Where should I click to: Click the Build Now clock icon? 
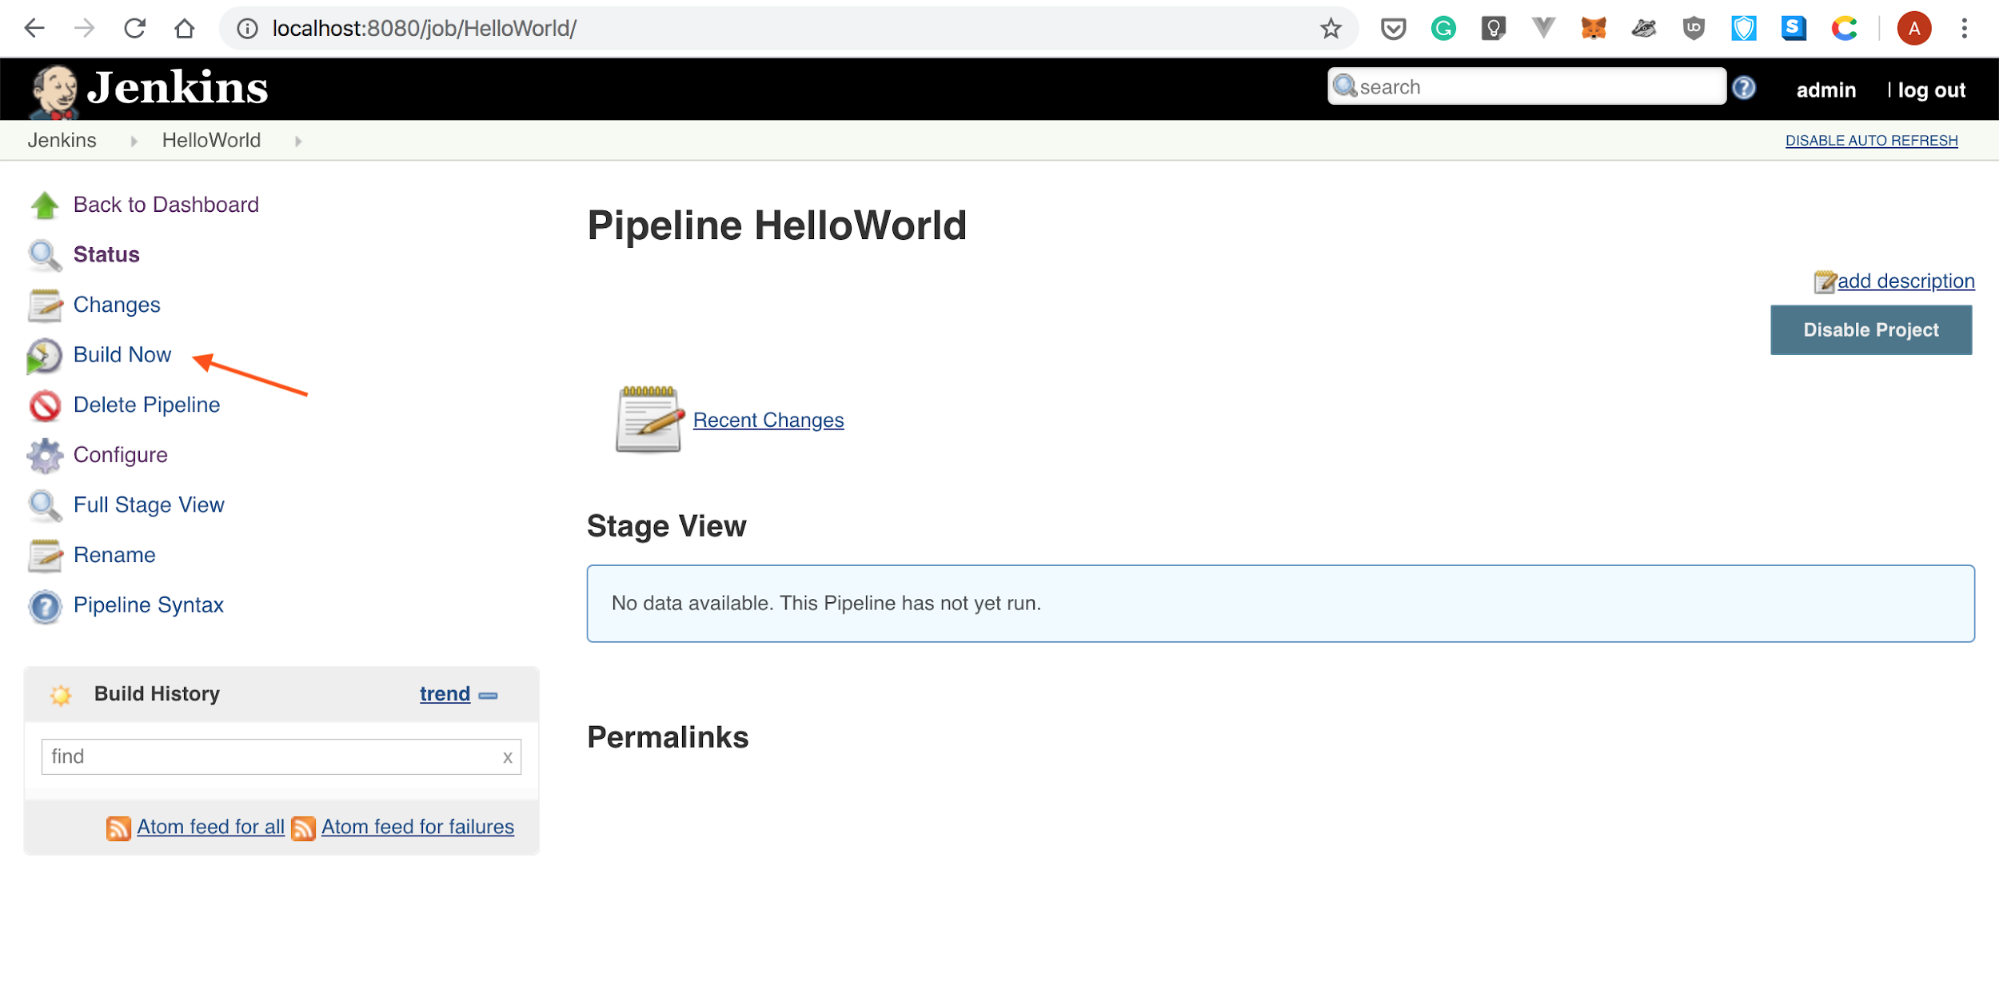[44, 356]
